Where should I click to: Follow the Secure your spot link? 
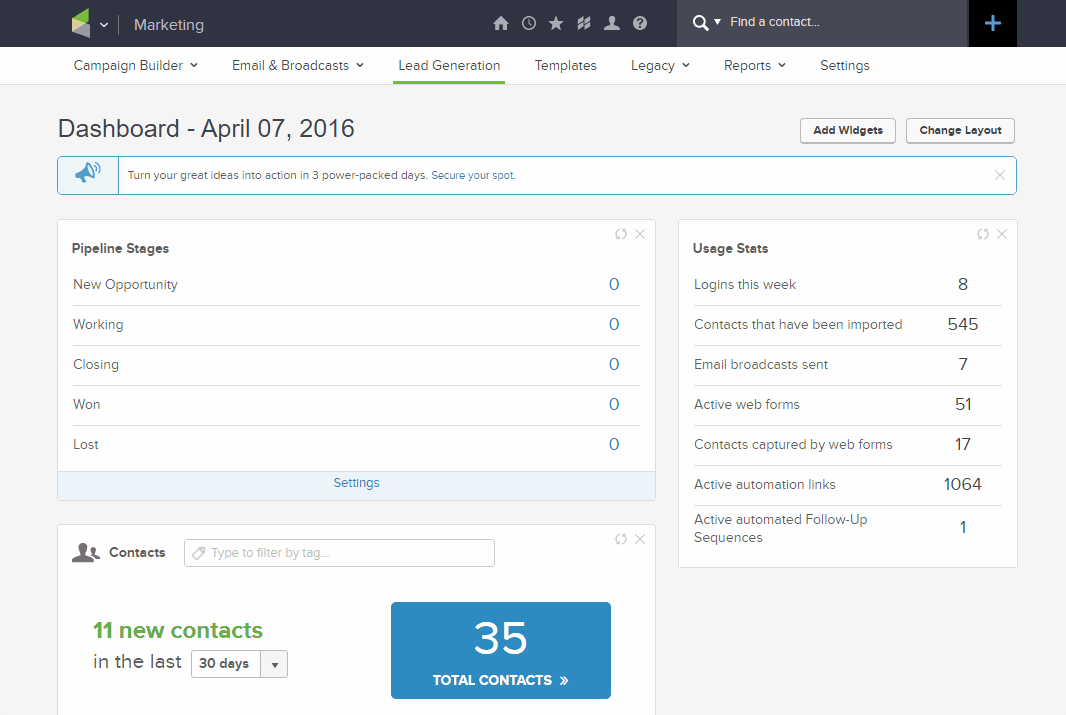[x=473, y=175]
